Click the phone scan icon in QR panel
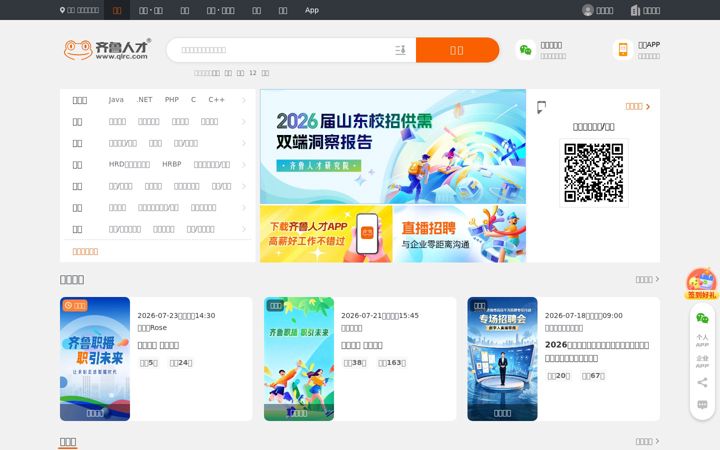The width and height of the screenshot is (720, 450). point(541,107)
